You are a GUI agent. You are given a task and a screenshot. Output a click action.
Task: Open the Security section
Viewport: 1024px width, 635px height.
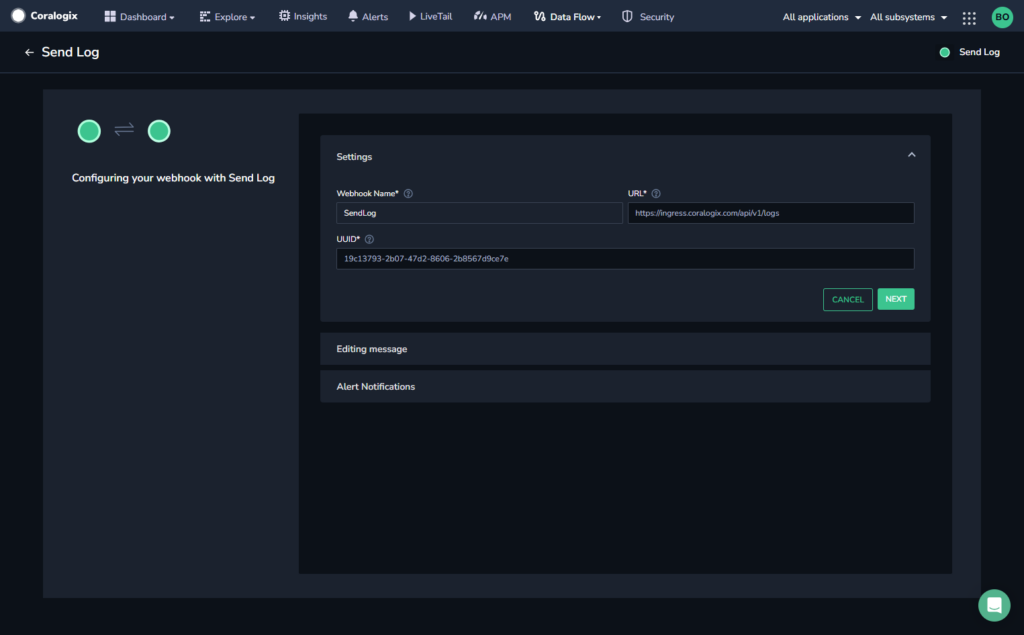coord(648,16)
